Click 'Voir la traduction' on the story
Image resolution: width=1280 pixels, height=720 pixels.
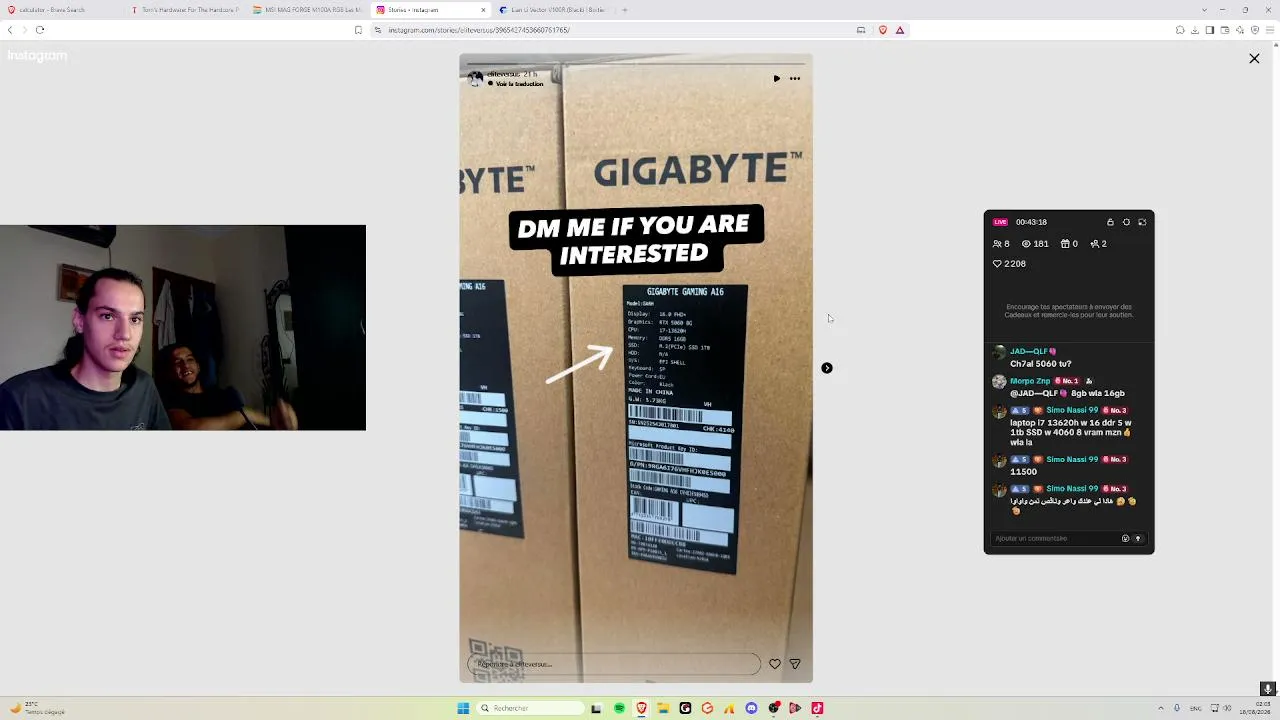tap(519, 84)
